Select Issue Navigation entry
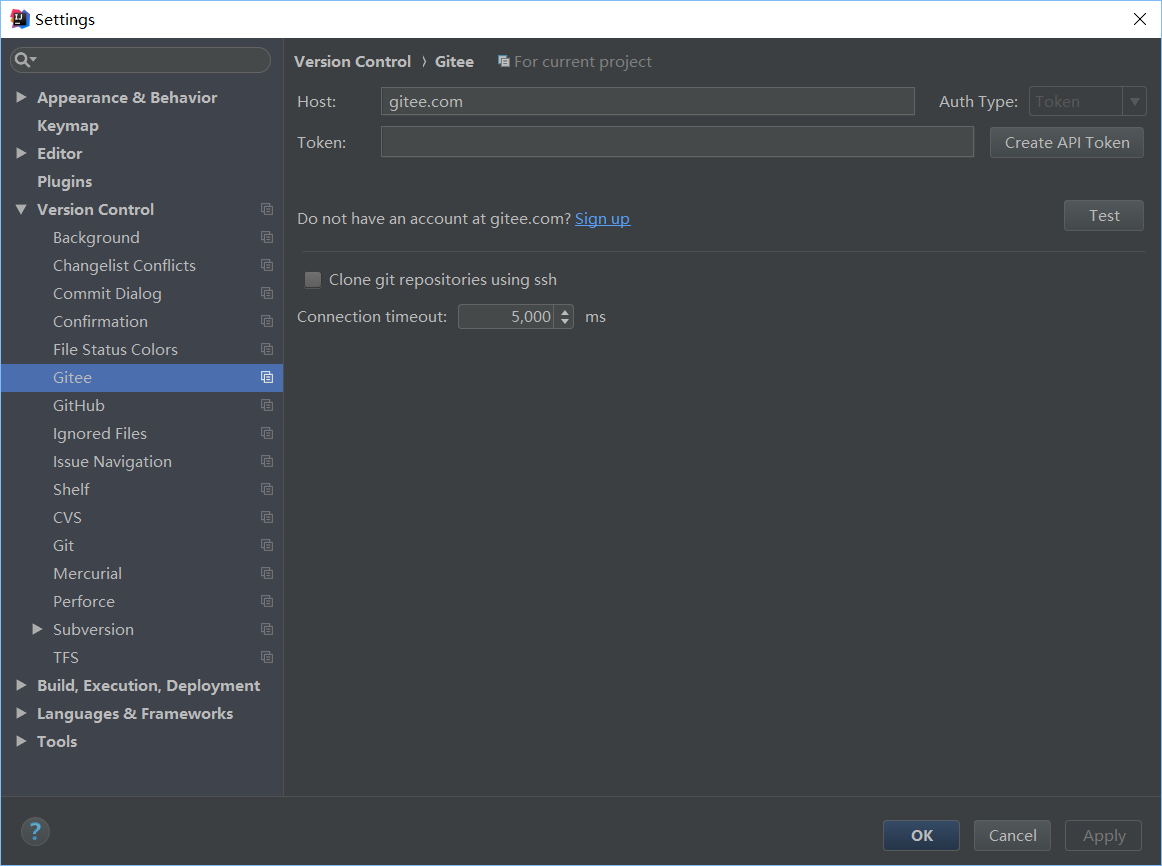 click(x=112, y=462)
